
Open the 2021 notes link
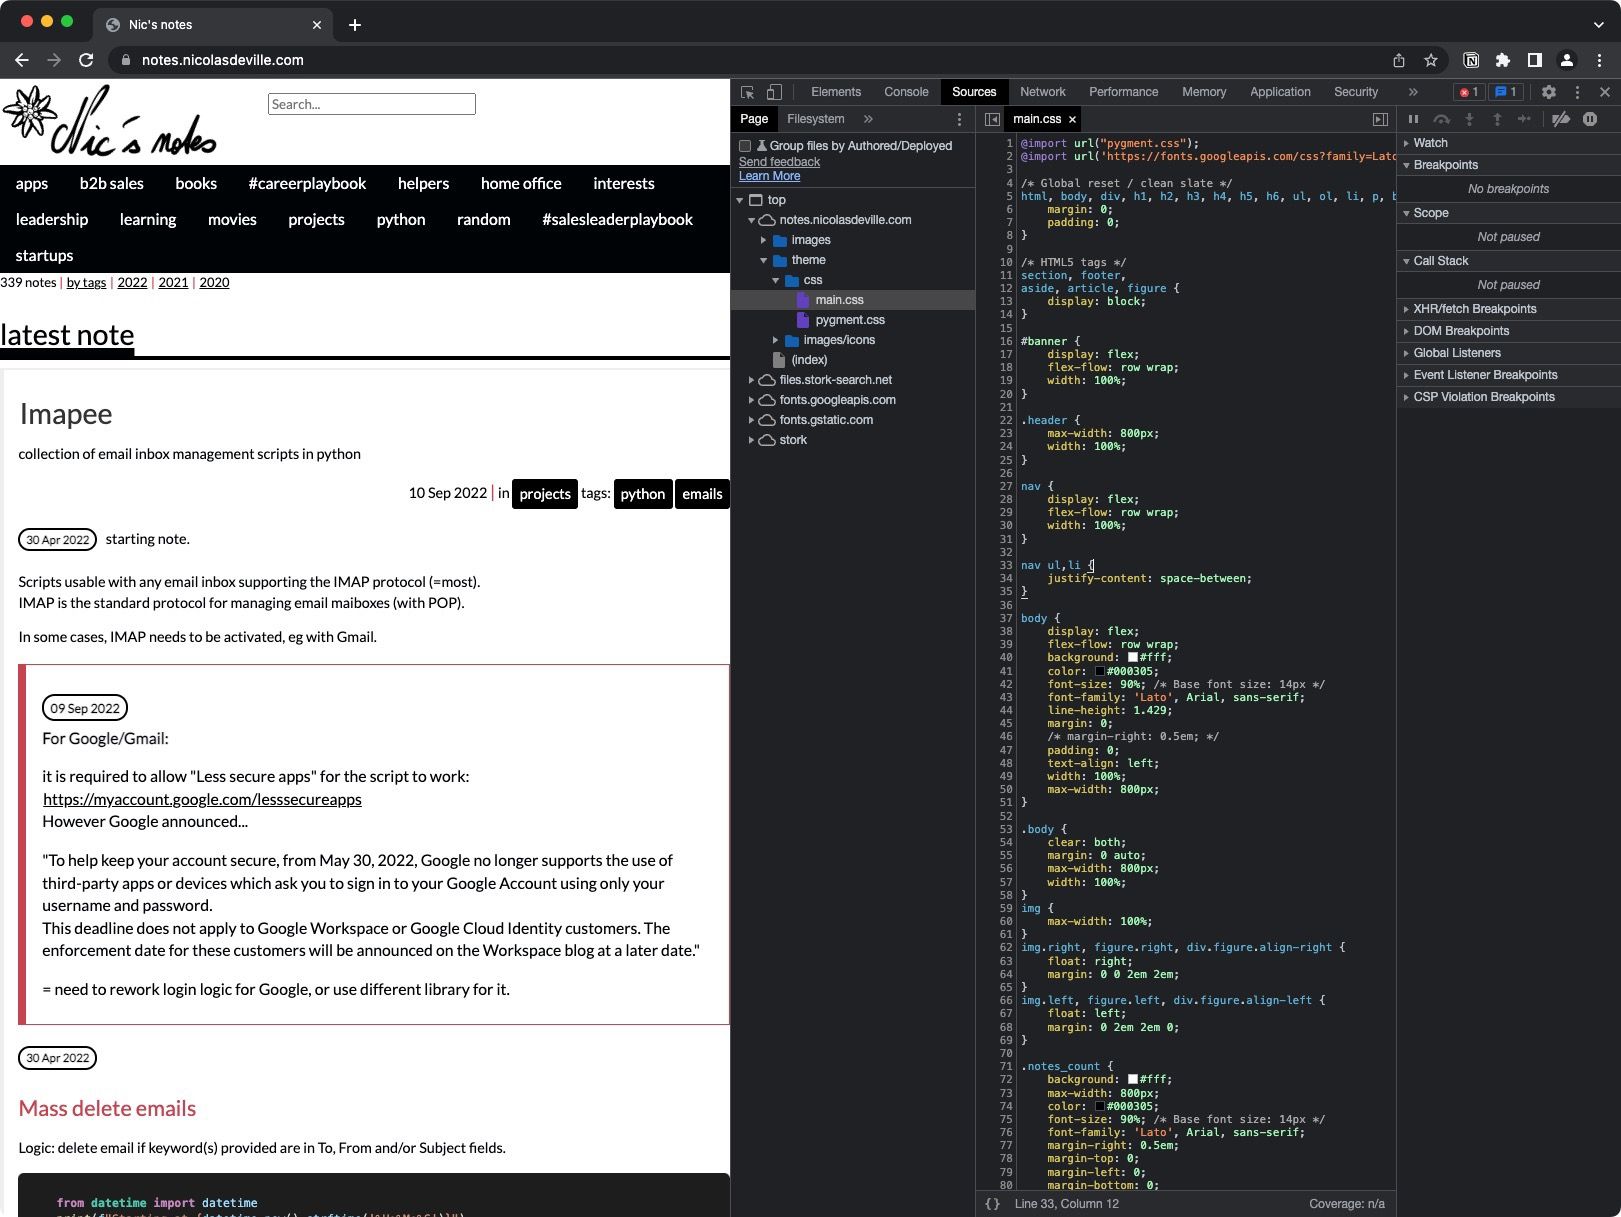click(173, 283)
